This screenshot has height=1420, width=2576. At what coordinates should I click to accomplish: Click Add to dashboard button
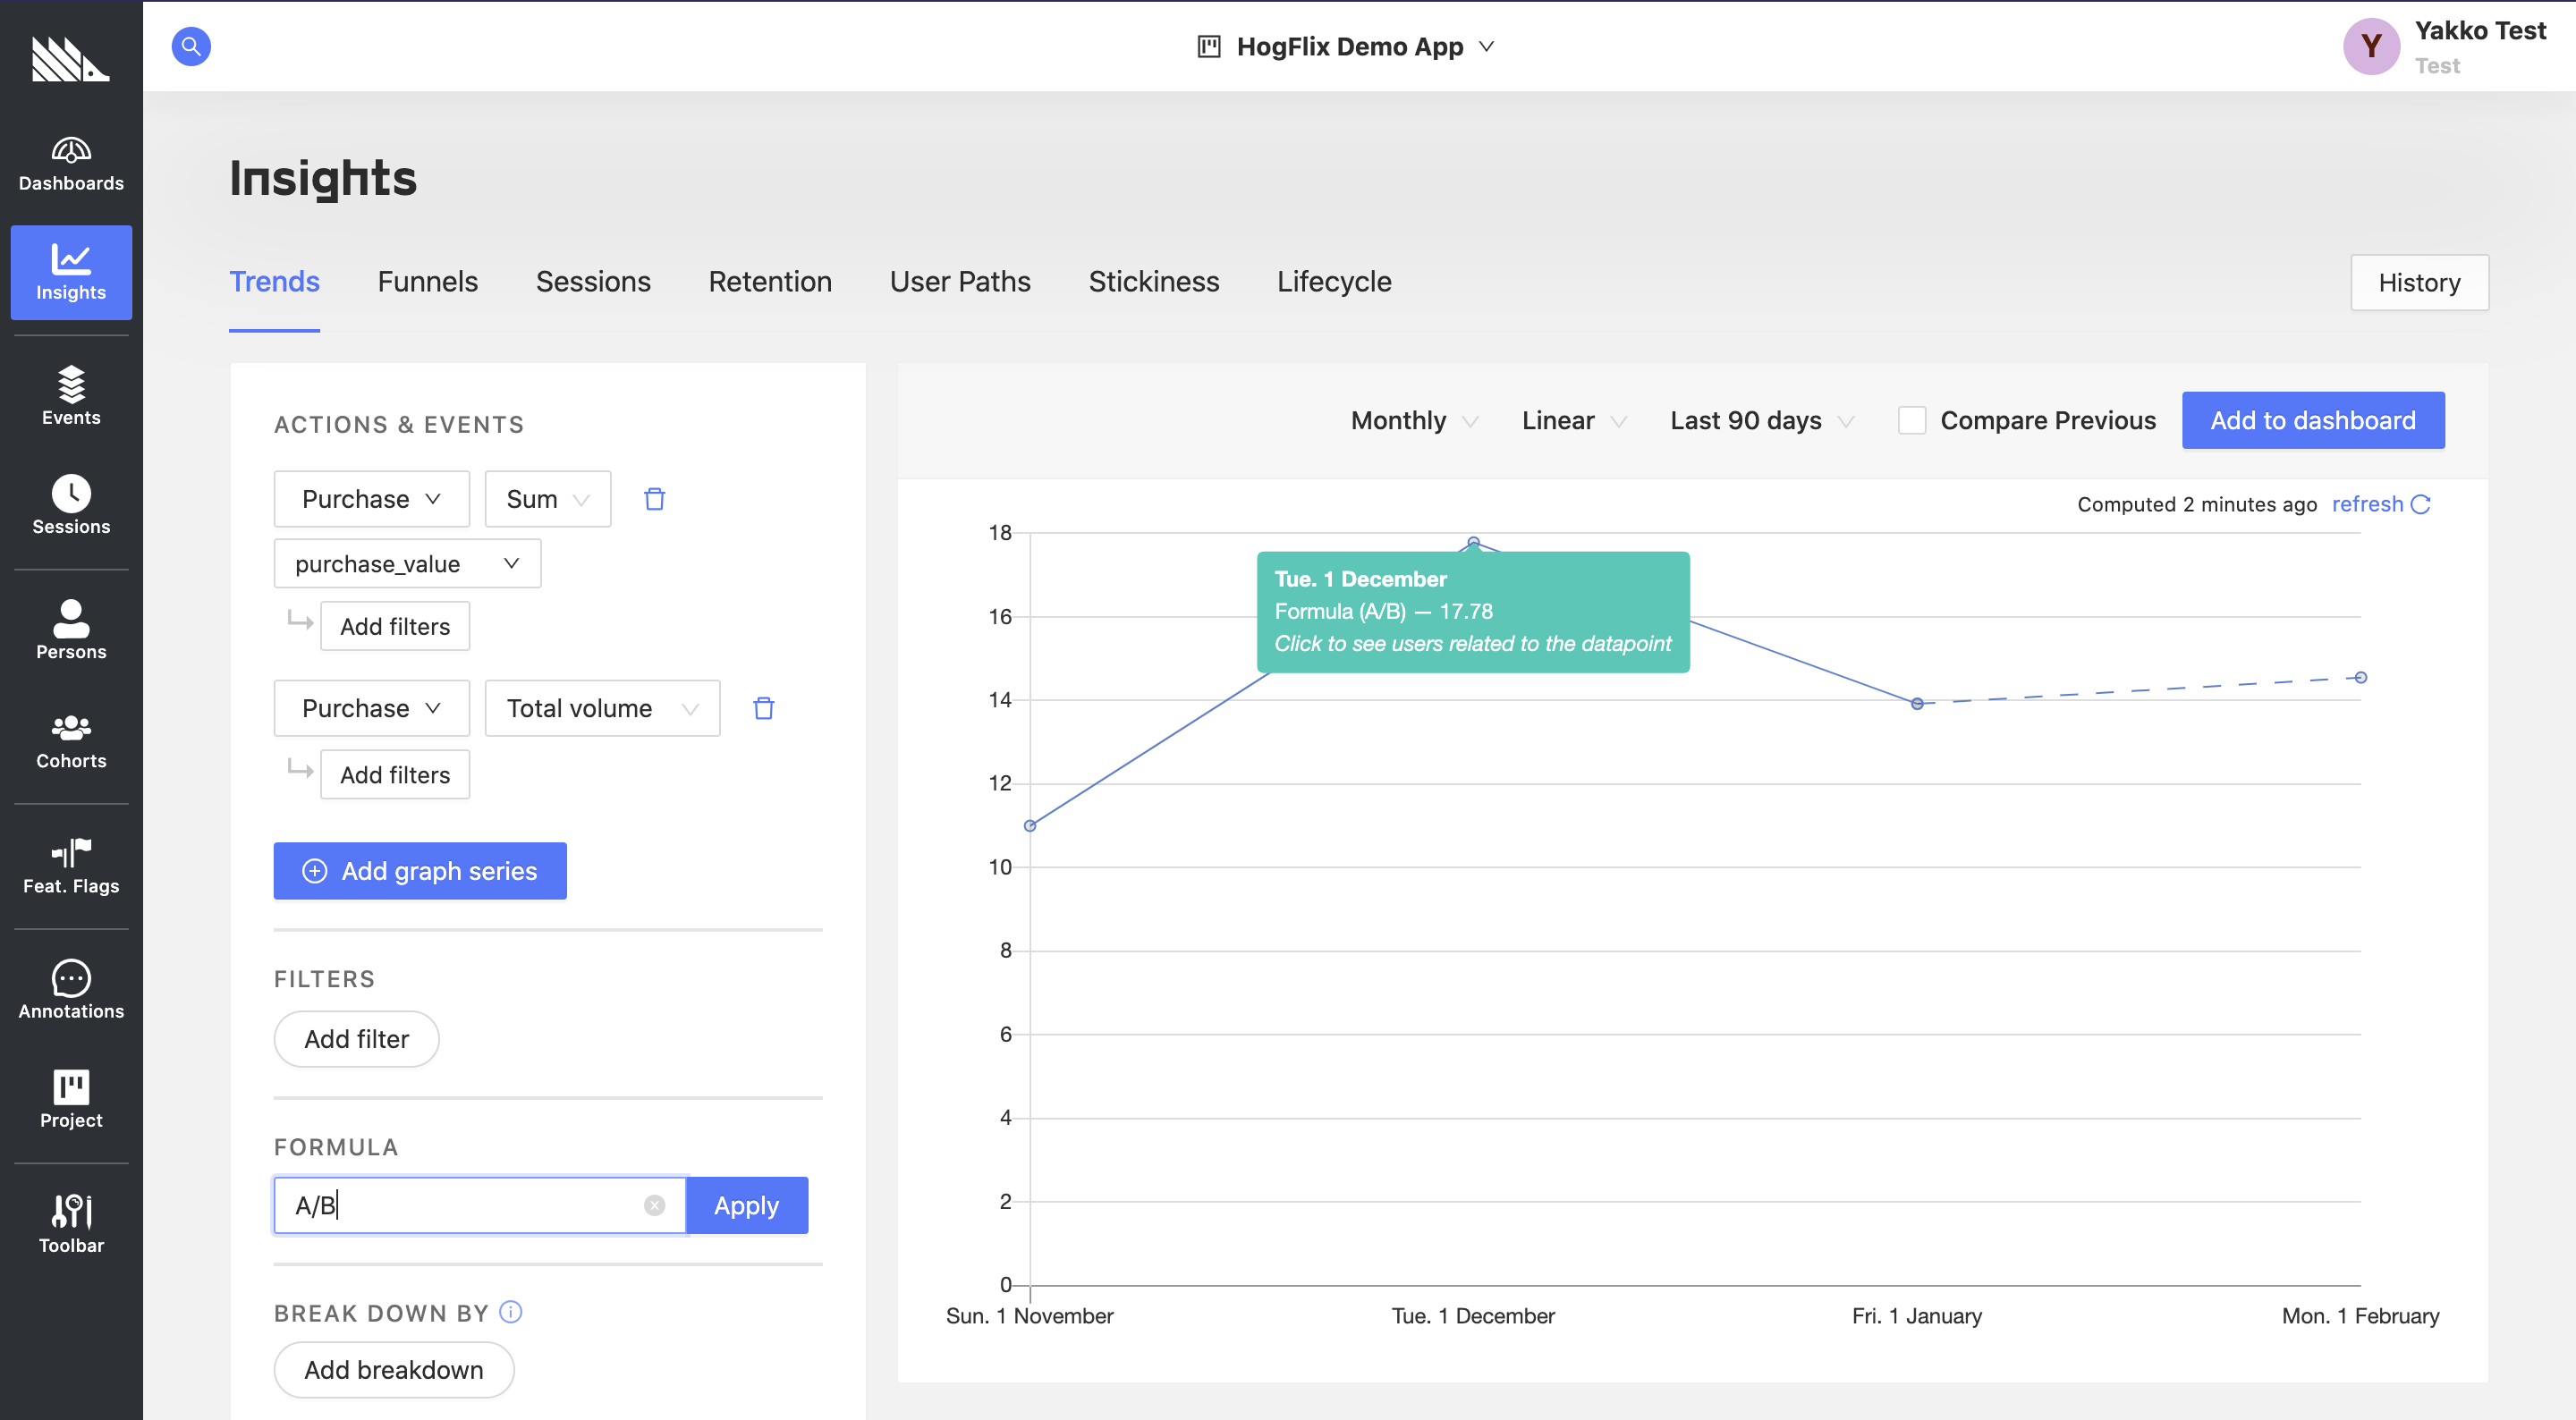[x=2312, y=420]
